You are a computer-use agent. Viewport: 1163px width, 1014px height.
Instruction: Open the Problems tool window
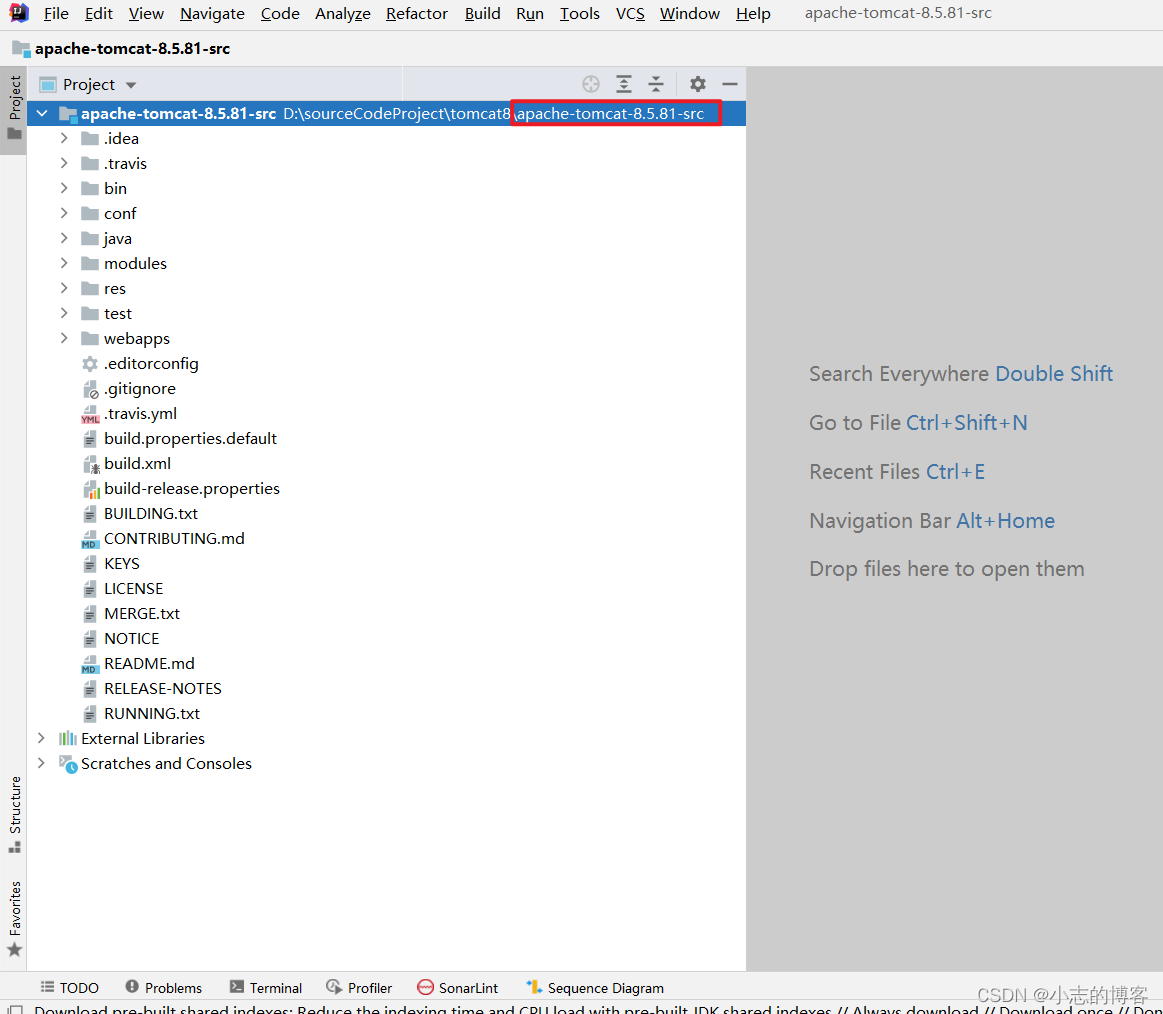(x=164, y=987)
